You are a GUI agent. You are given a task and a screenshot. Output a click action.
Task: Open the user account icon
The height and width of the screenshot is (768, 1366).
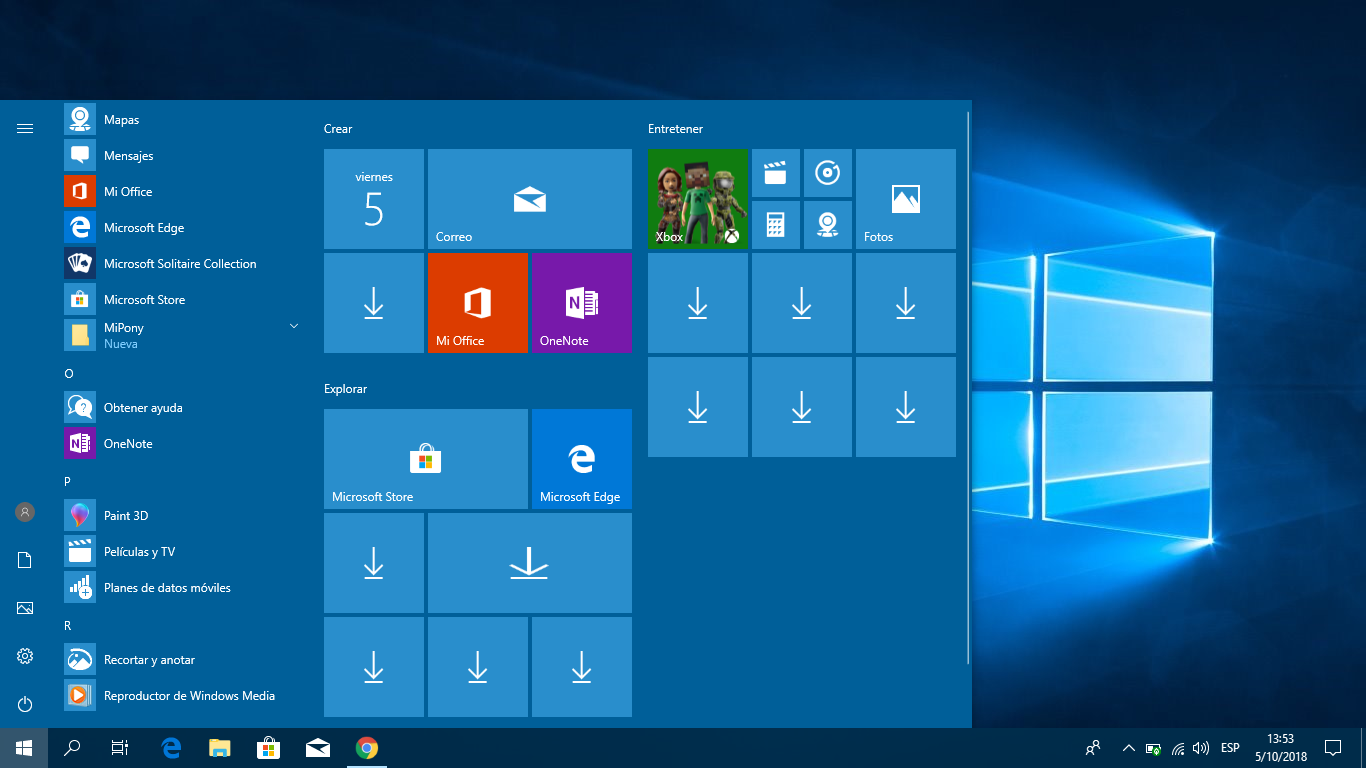click(25, 512)
